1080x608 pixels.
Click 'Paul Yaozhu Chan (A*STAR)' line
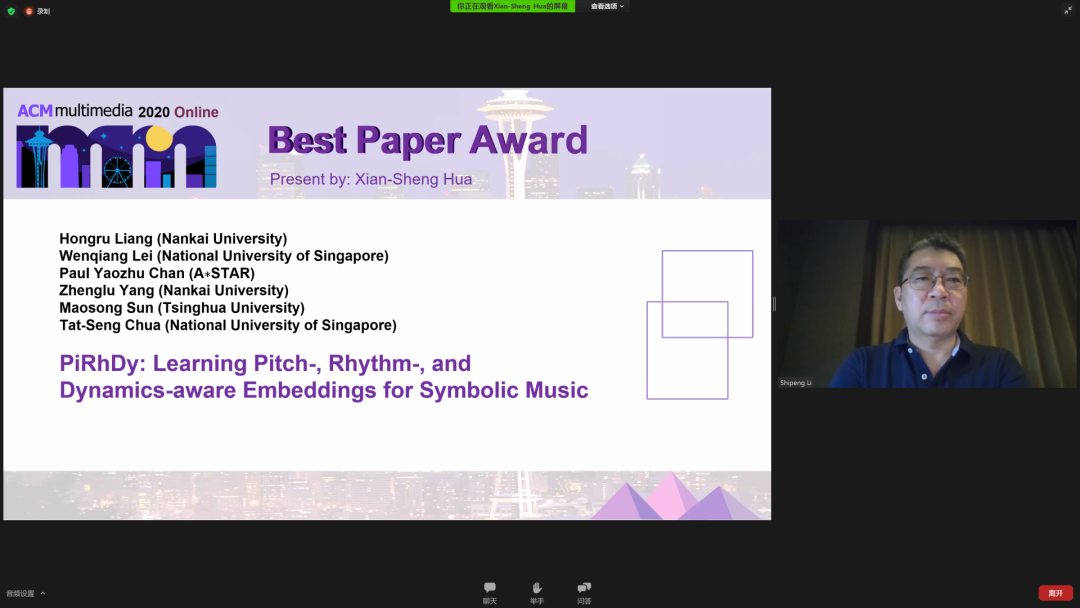click(157, 273)
